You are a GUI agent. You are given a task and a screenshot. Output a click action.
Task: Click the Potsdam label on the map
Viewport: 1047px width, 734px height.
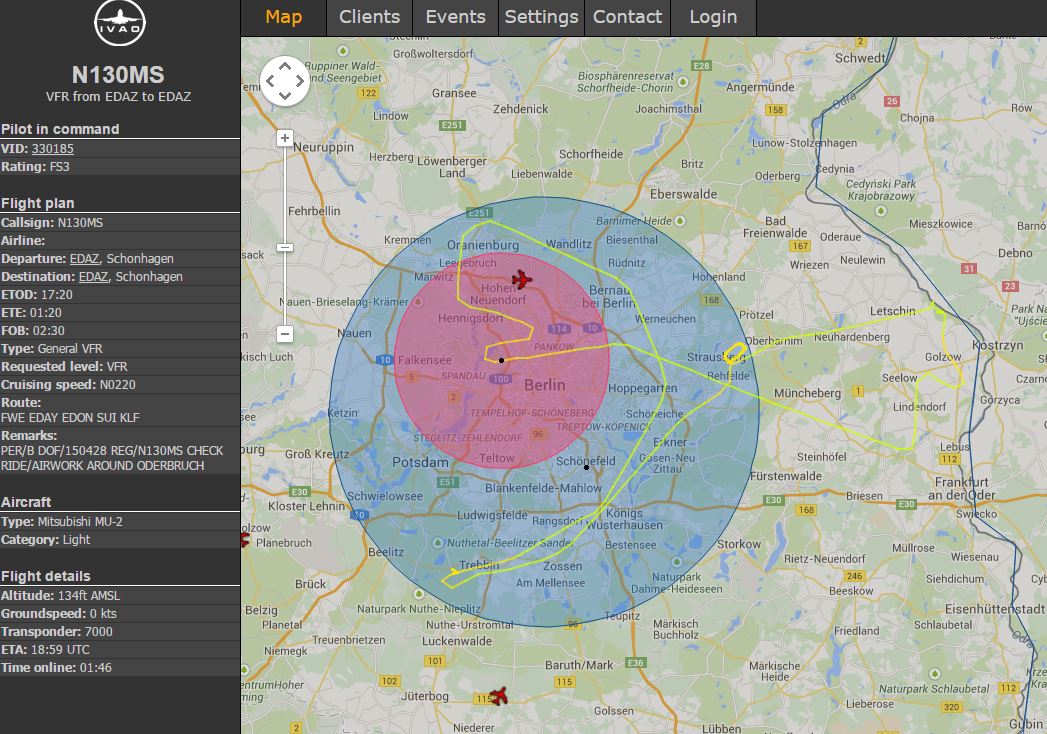click(420, 462)
